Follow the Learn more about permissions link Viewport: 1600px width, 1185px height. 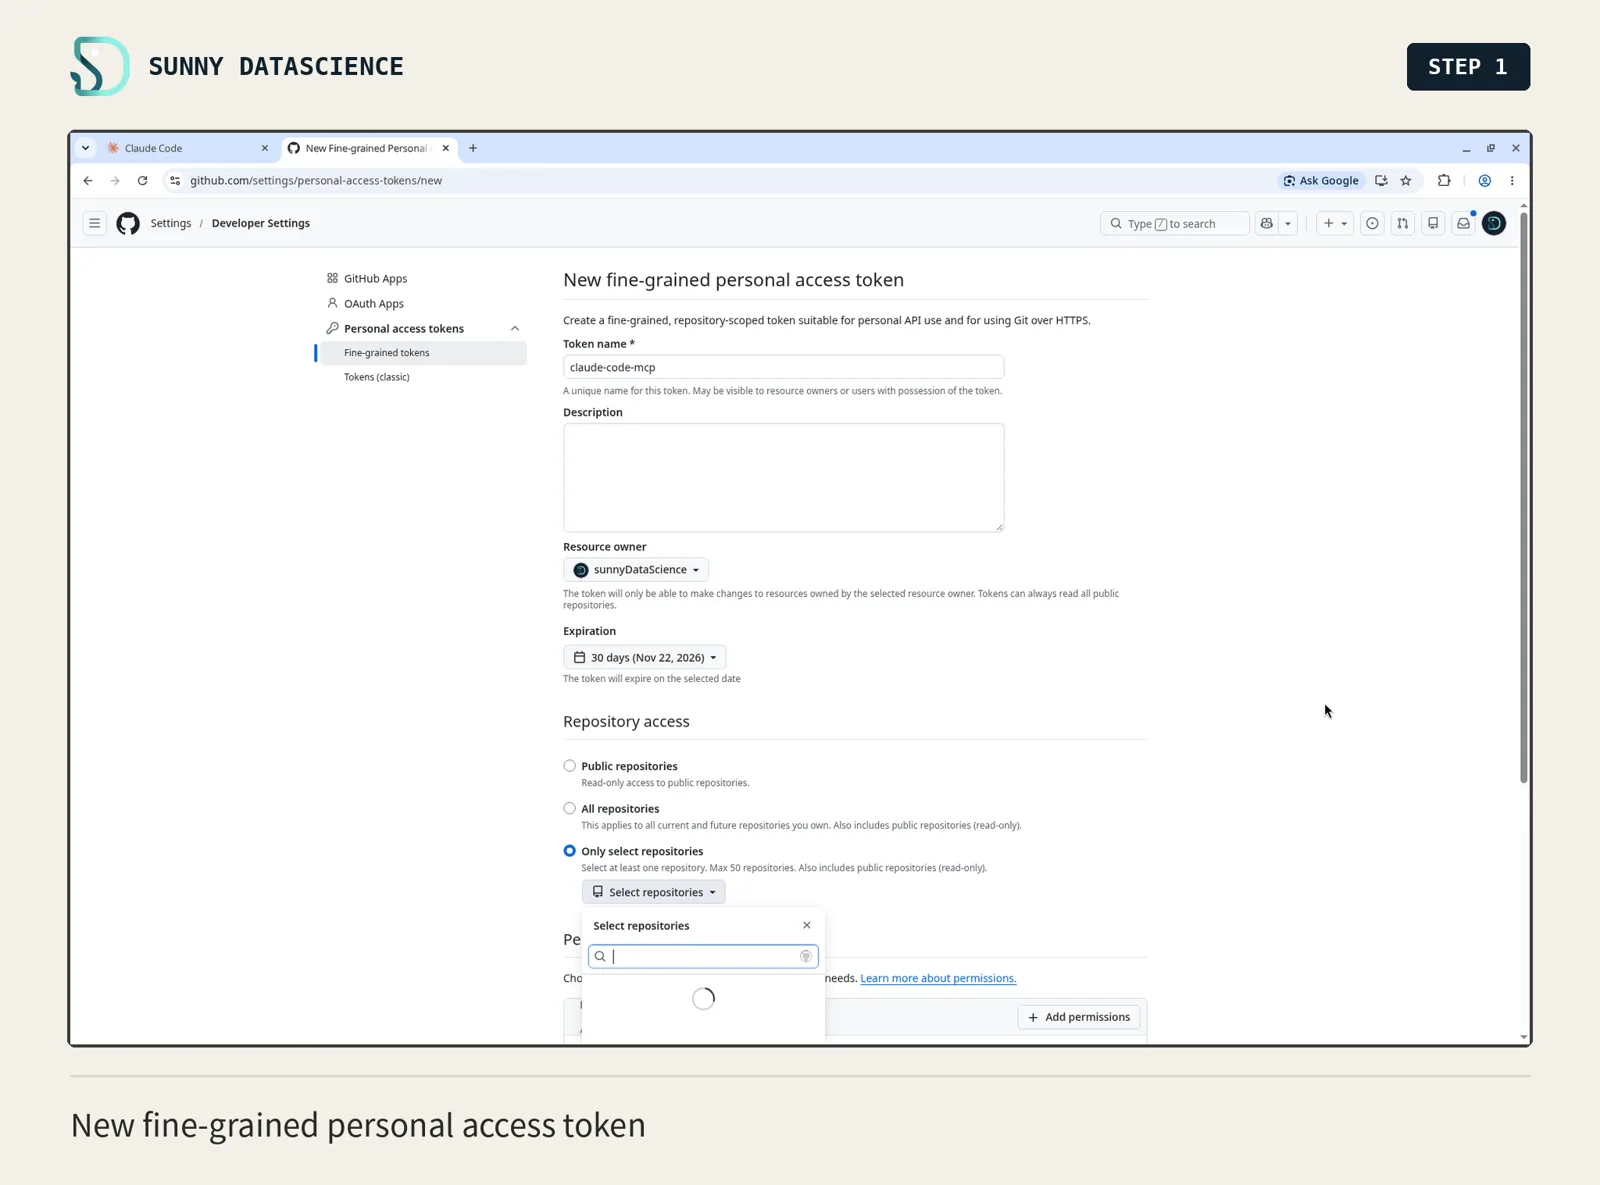tap(938, 978)
